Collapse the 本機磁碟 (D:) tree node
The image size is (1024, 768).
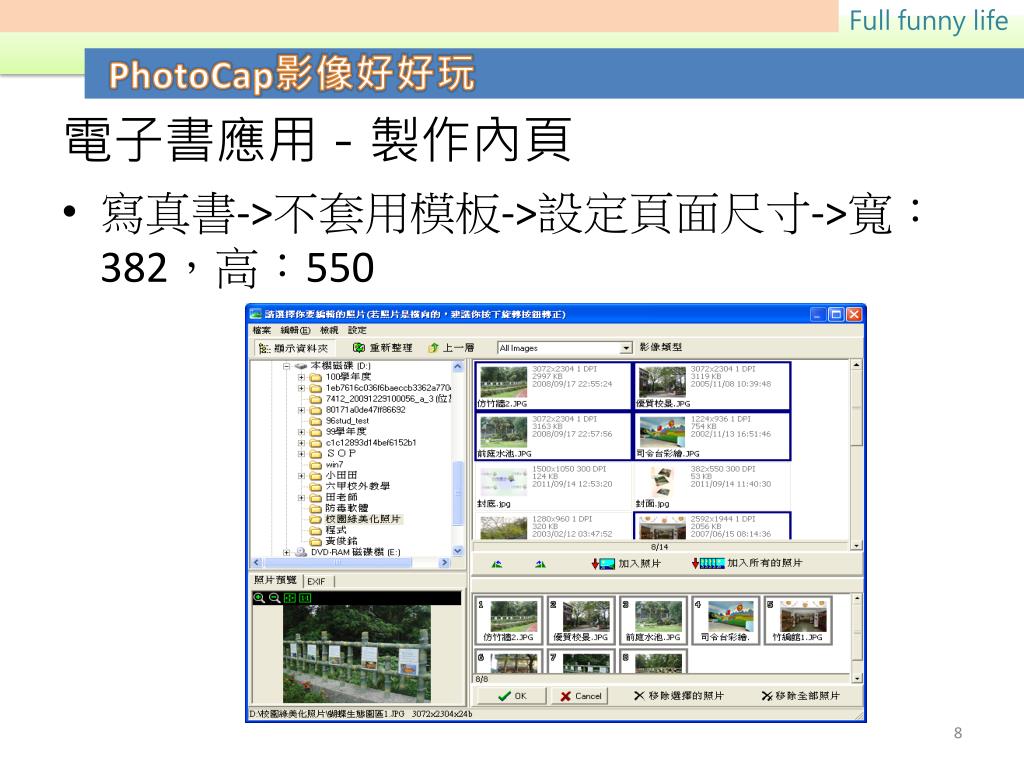click(x=286, y=366)
